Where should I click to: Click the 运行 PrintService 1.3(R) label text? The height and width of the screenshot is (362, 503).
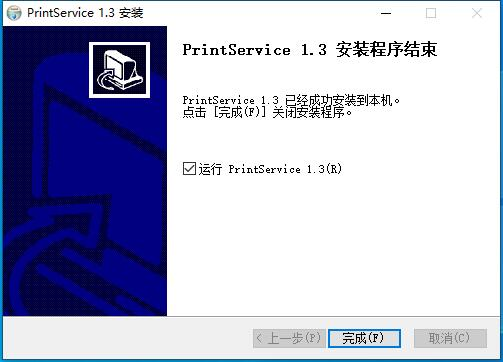pos(270,169)
